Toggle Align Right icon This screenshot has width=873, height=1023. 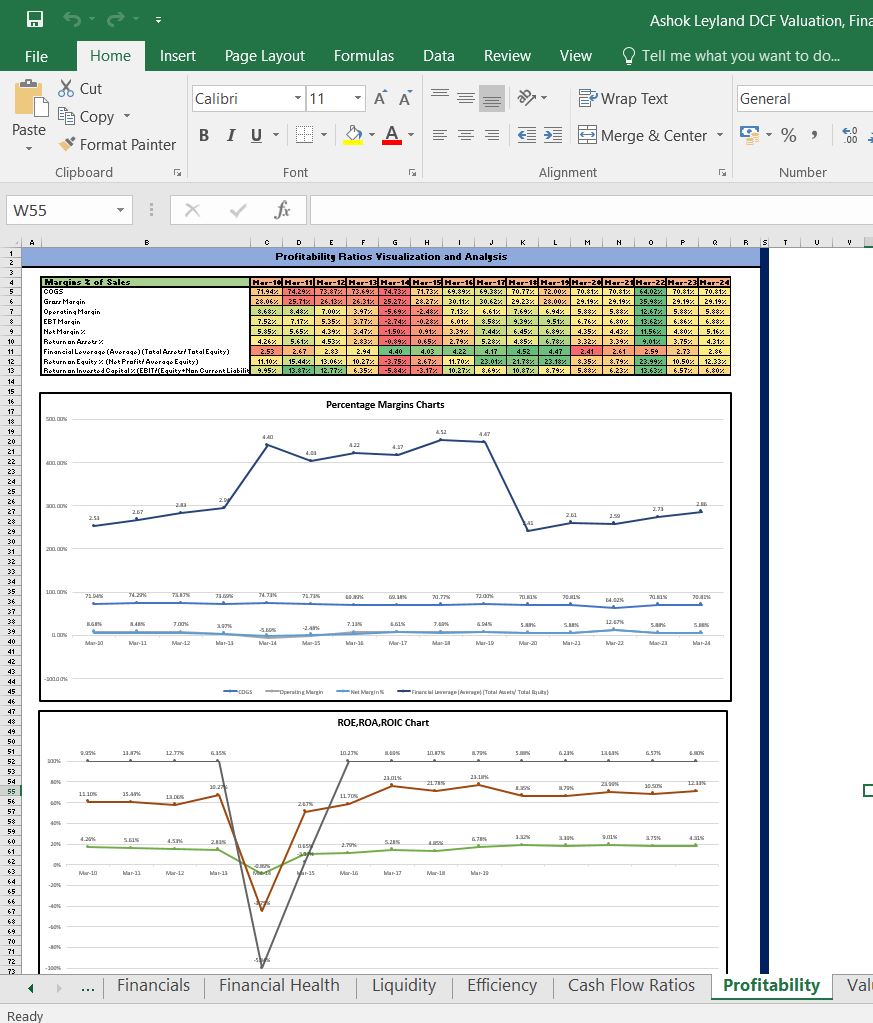click(492, 135)
